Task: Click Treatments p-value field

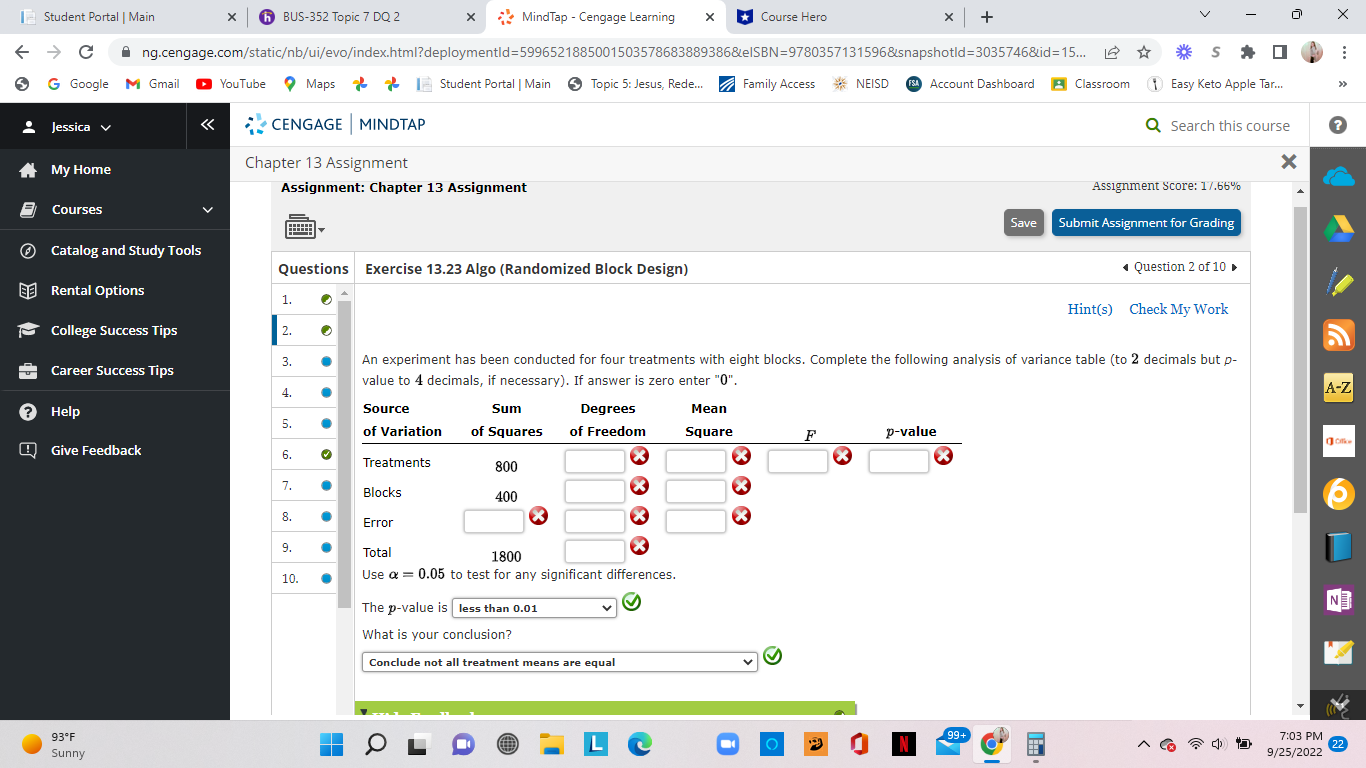Action: point(899,461)
